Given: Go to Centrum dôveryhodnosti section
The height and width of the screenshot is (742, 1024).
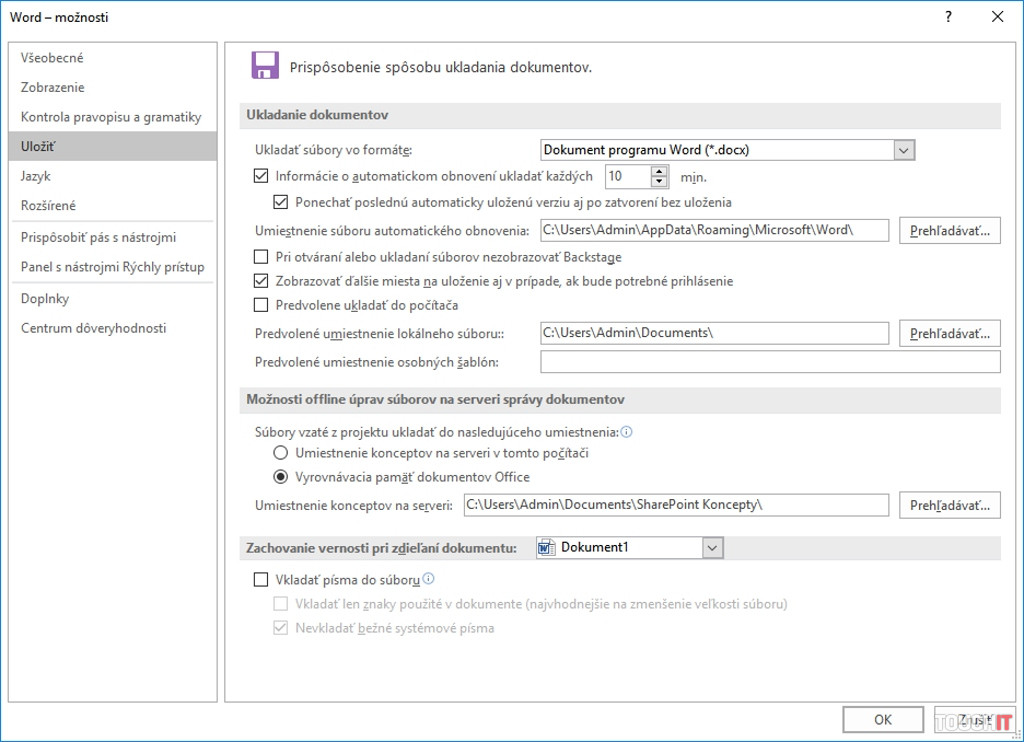Looking at the screenshot, I should [93, 328].
